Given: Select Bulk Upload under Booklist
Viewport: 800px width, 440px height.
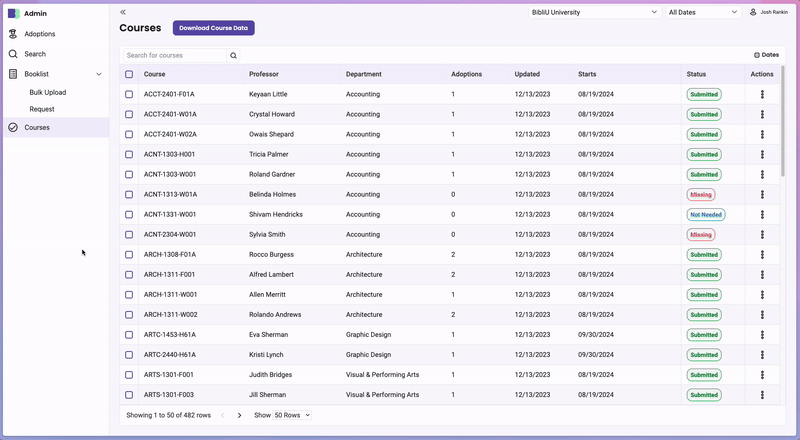Looking at the screenshot, I should tap(48, 92).
